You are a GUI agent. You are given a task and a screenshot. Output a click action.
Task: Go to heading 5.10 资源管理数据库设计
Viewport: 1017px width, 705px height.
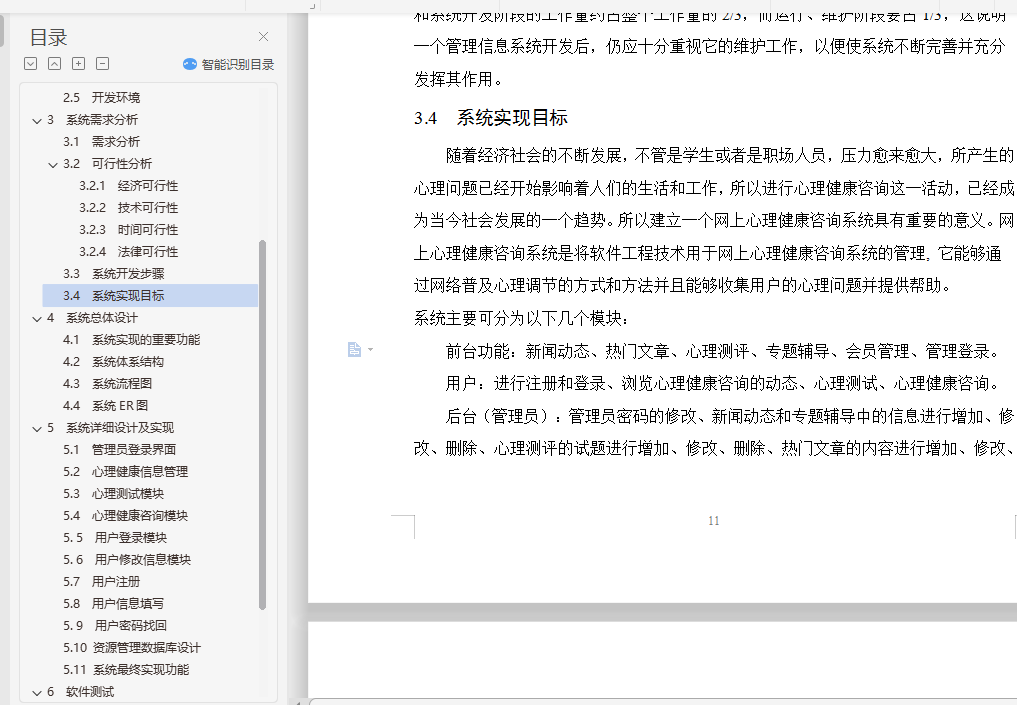point(132,648)
